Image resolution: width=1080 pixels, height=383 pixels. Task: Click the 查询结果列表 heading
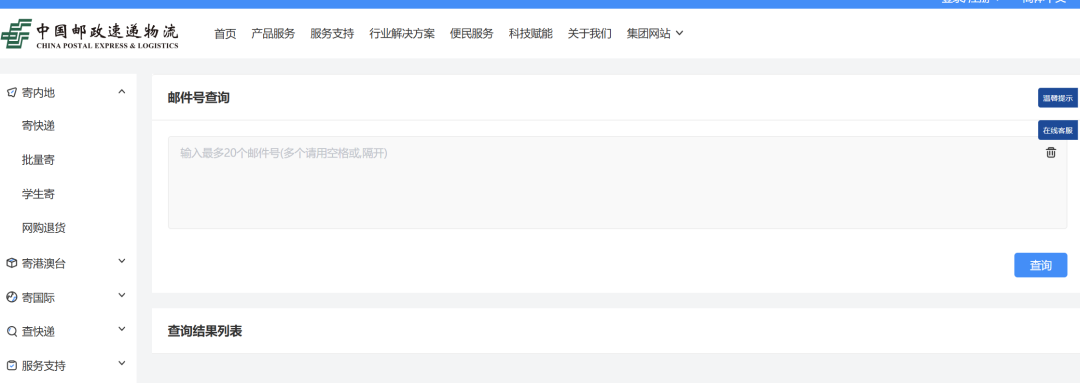205,331
